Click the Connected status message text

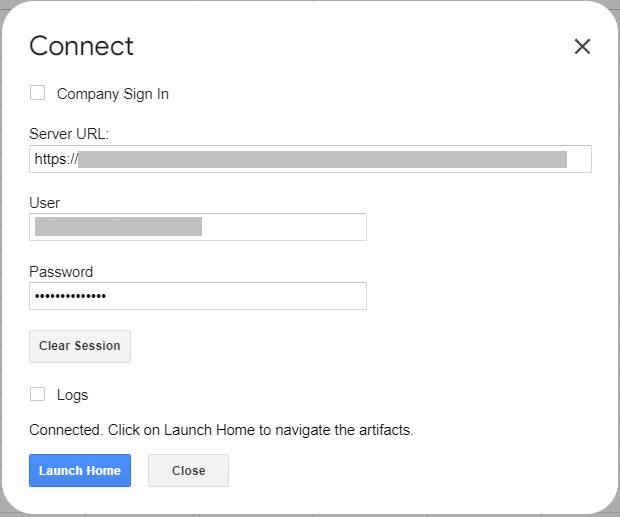pyautogui.click(x=221, y=430)
